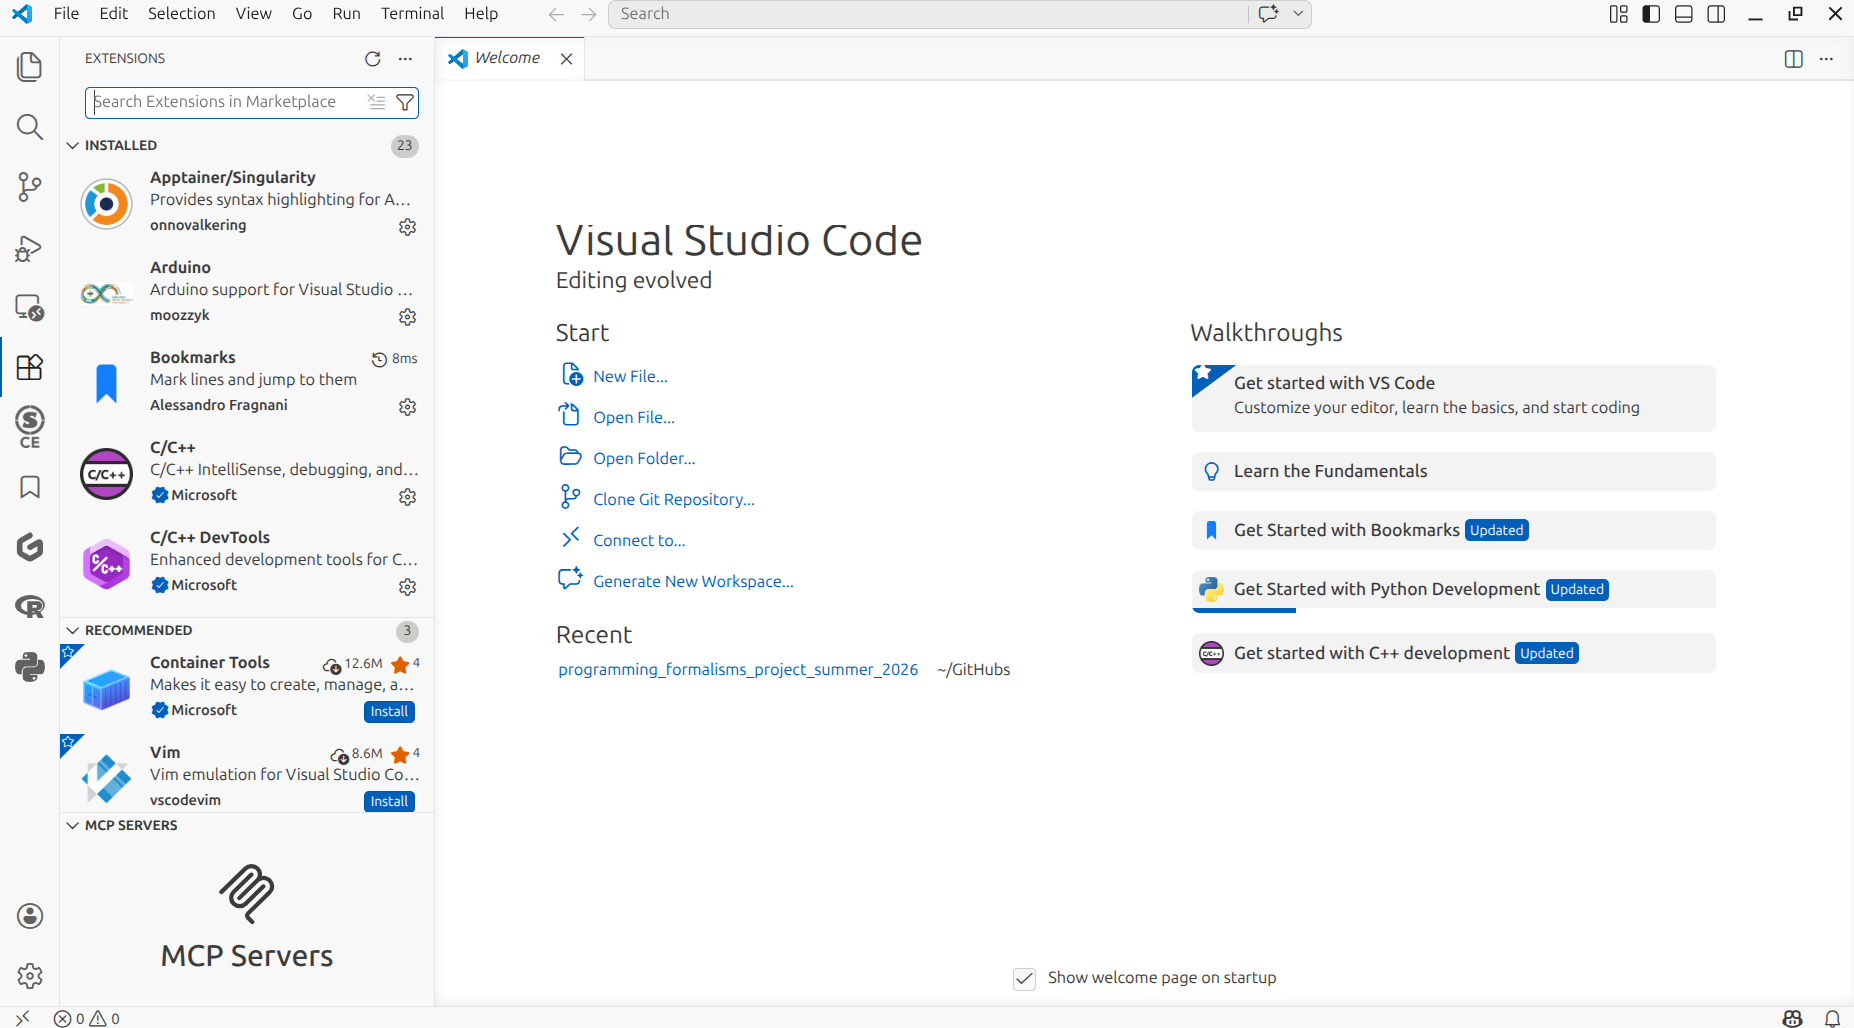Screen dimensions: 1854x1028
Task: Open manage gear for C/C++ DevTools extension
Action: click(407, 587)
